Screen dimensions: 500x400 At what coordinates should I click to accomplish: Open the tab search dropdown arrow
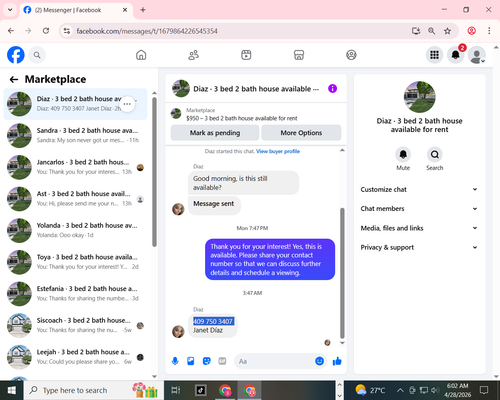click(10, 10)
